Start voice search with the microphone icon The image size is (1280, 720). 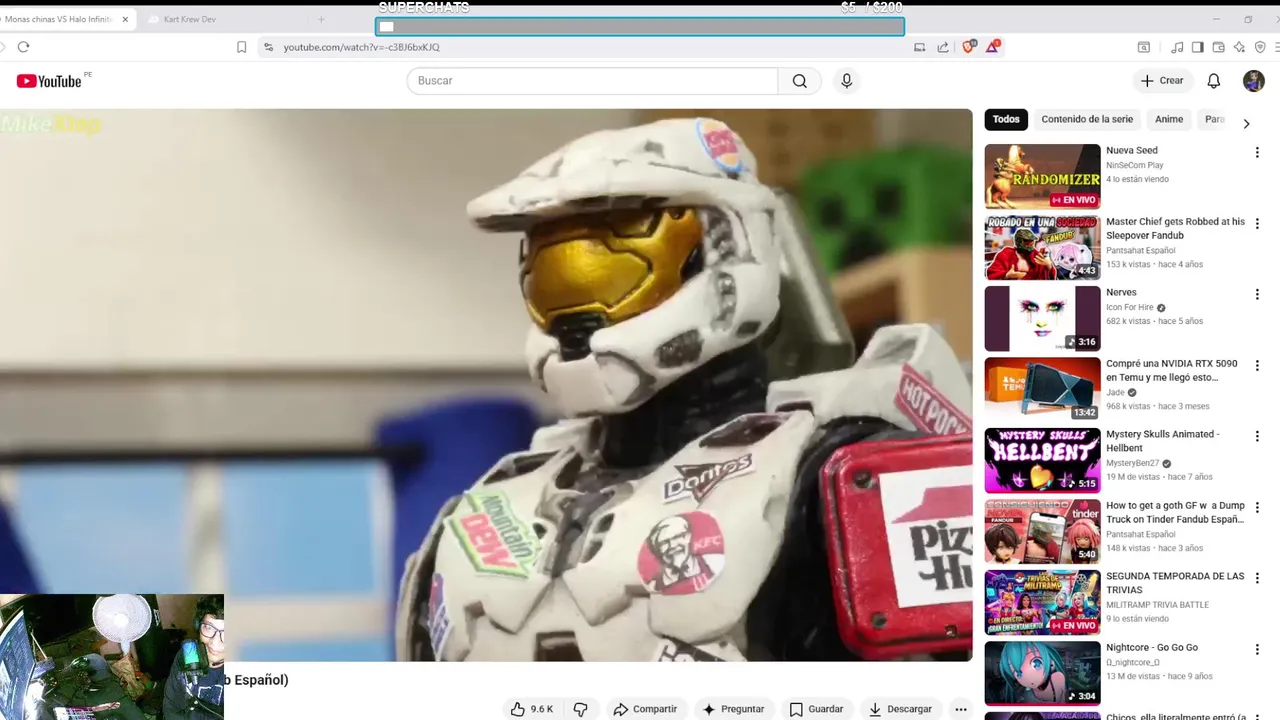(847, 81)
